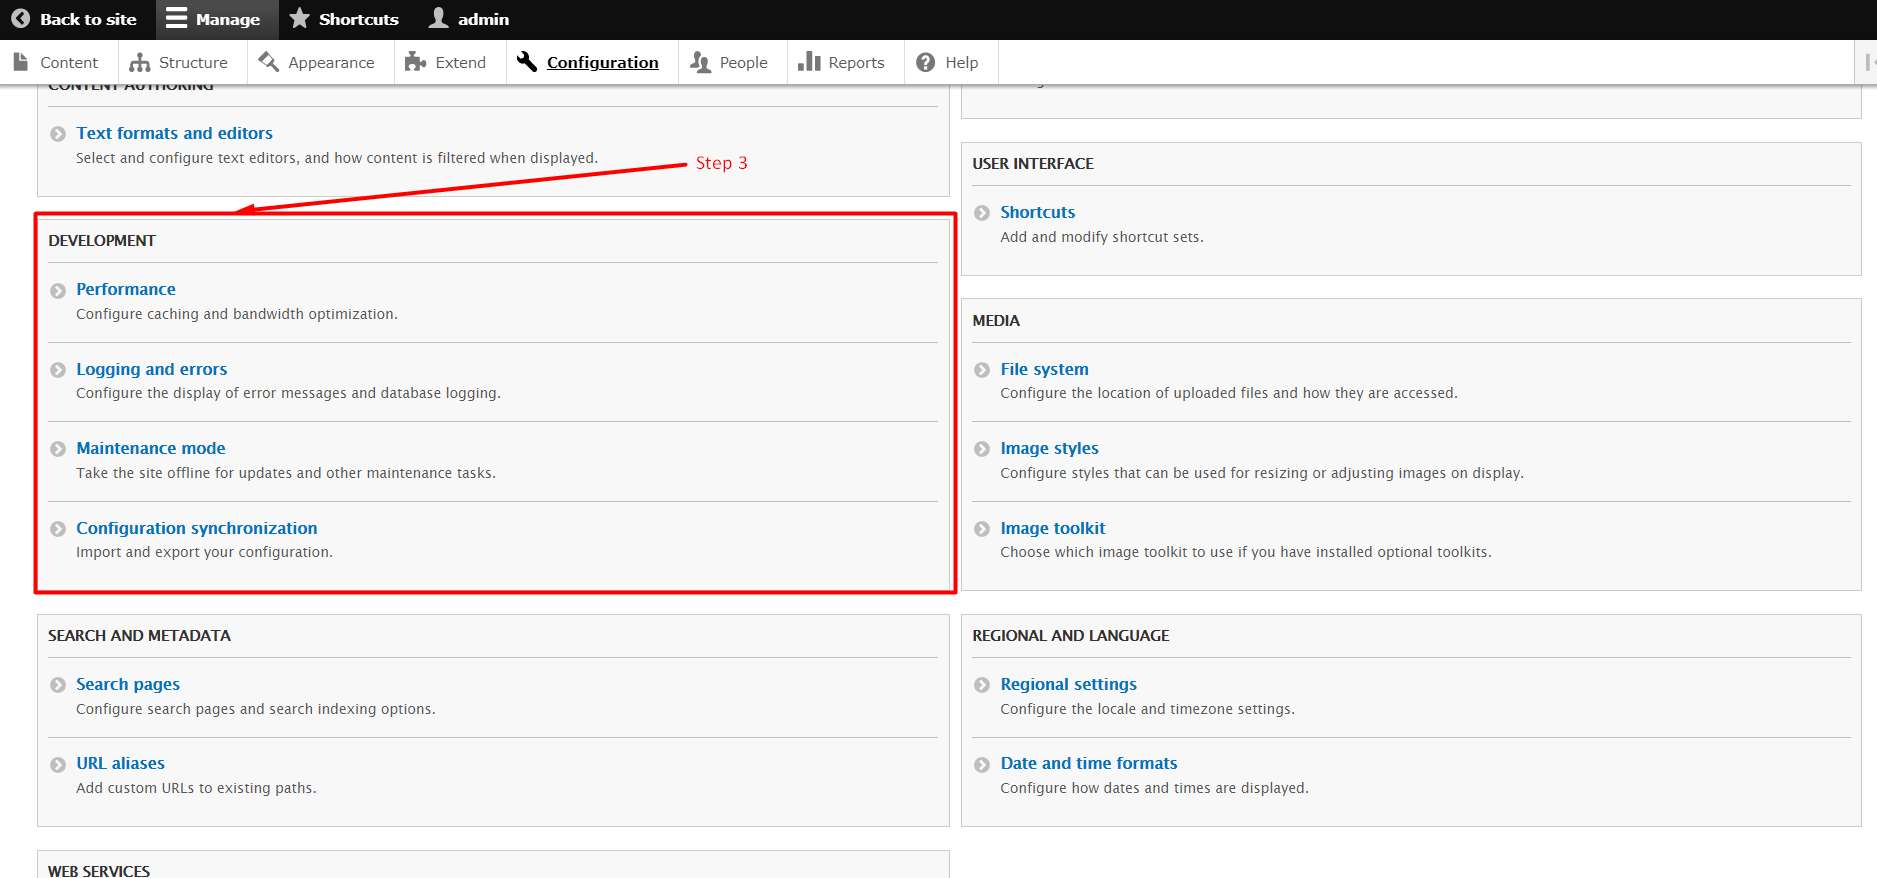Click the Content page icon
The image size is (1877, 878).
point(21,62)
